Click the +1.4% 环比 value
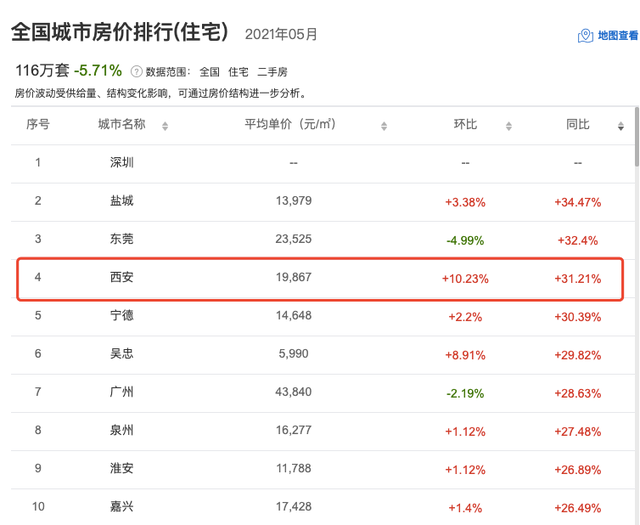 [x=465, y=508]
